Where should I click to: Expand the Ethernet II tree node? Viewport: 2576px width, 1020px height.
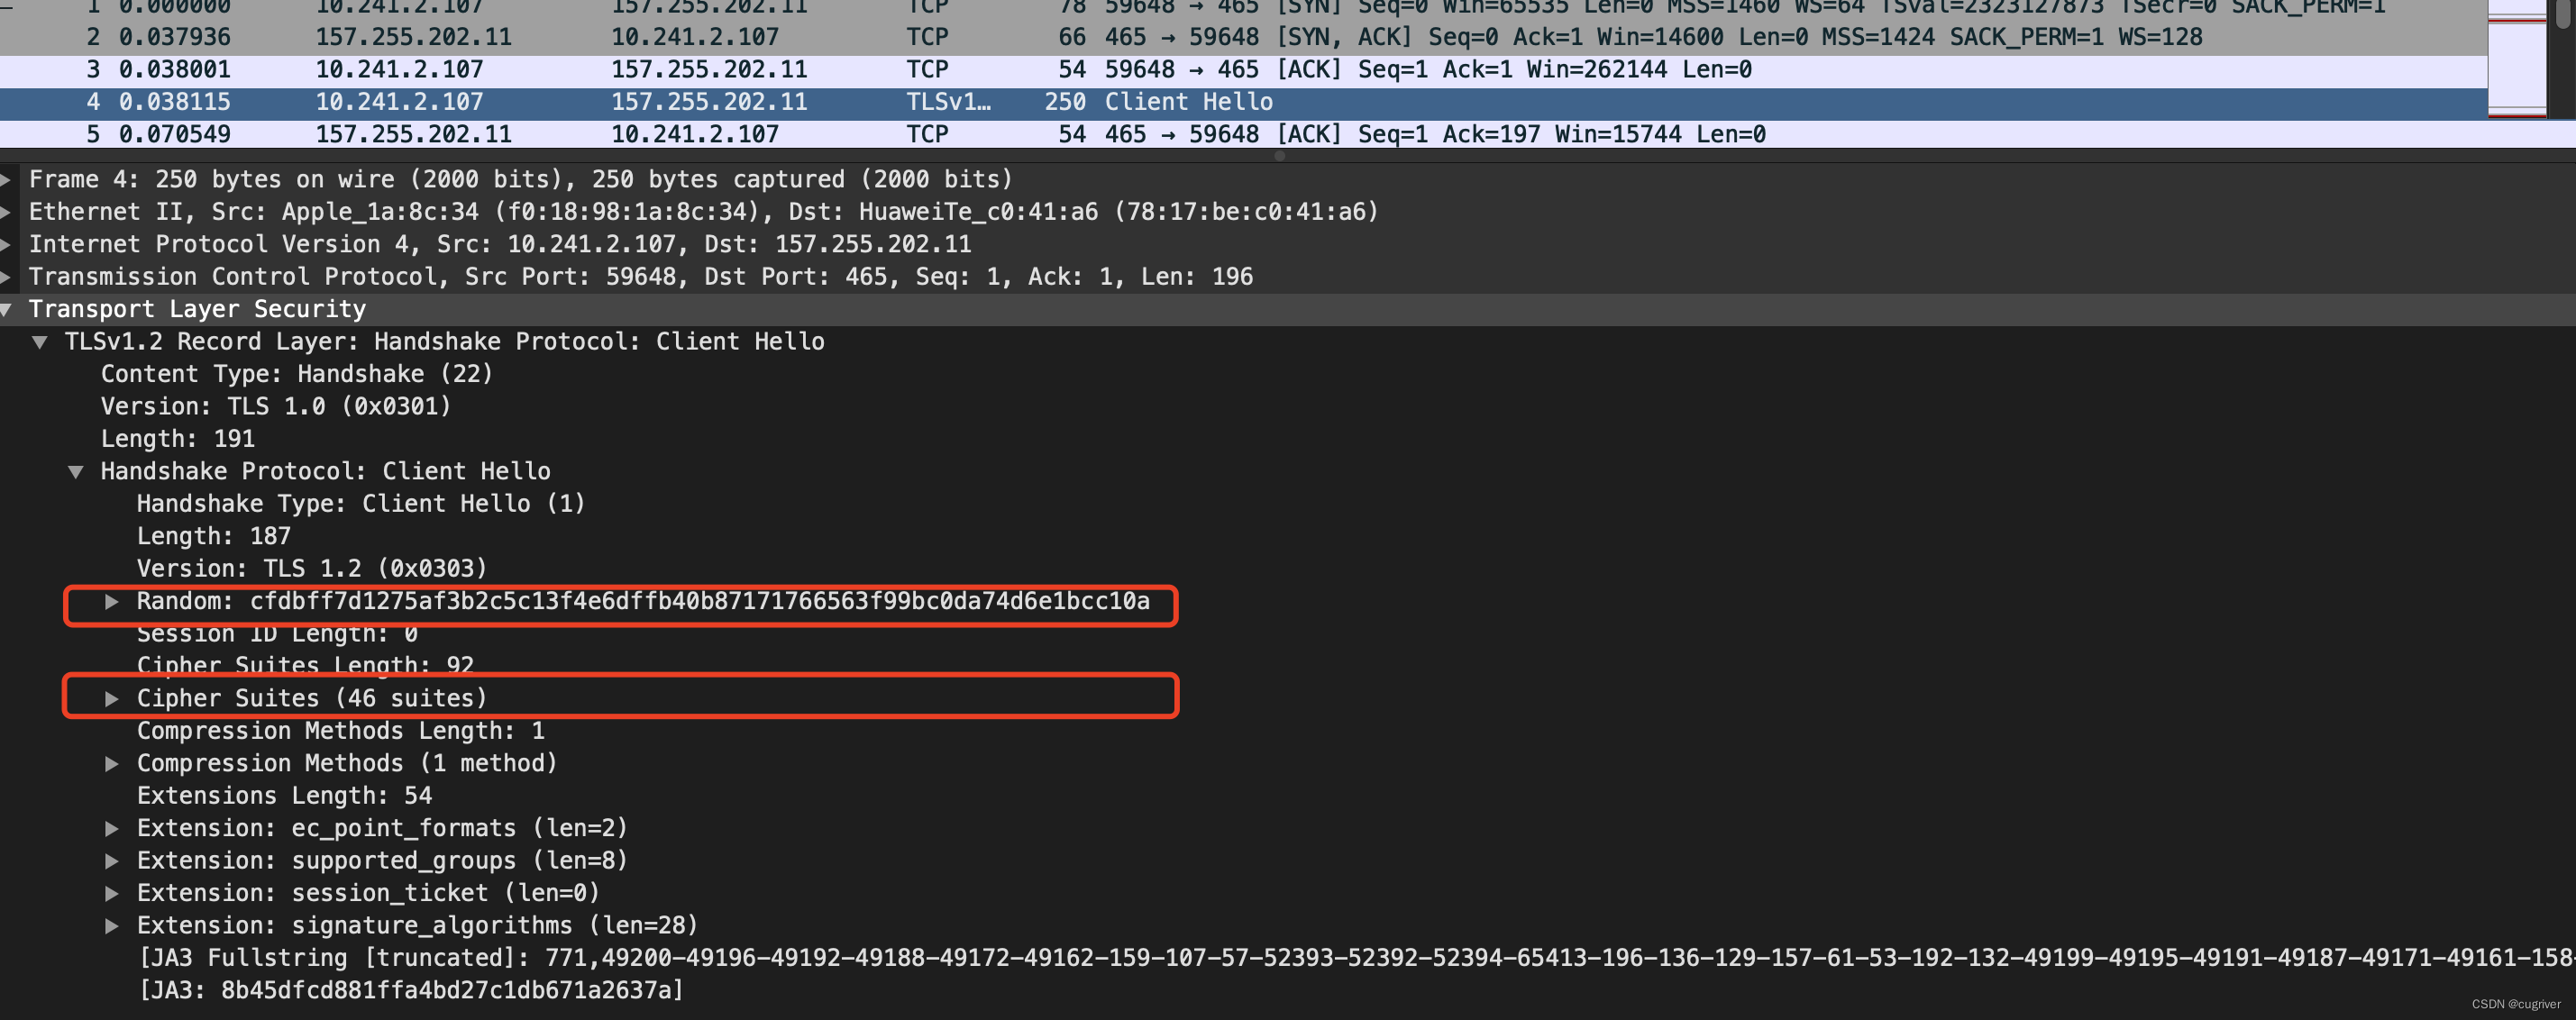[x=6, y=212]
